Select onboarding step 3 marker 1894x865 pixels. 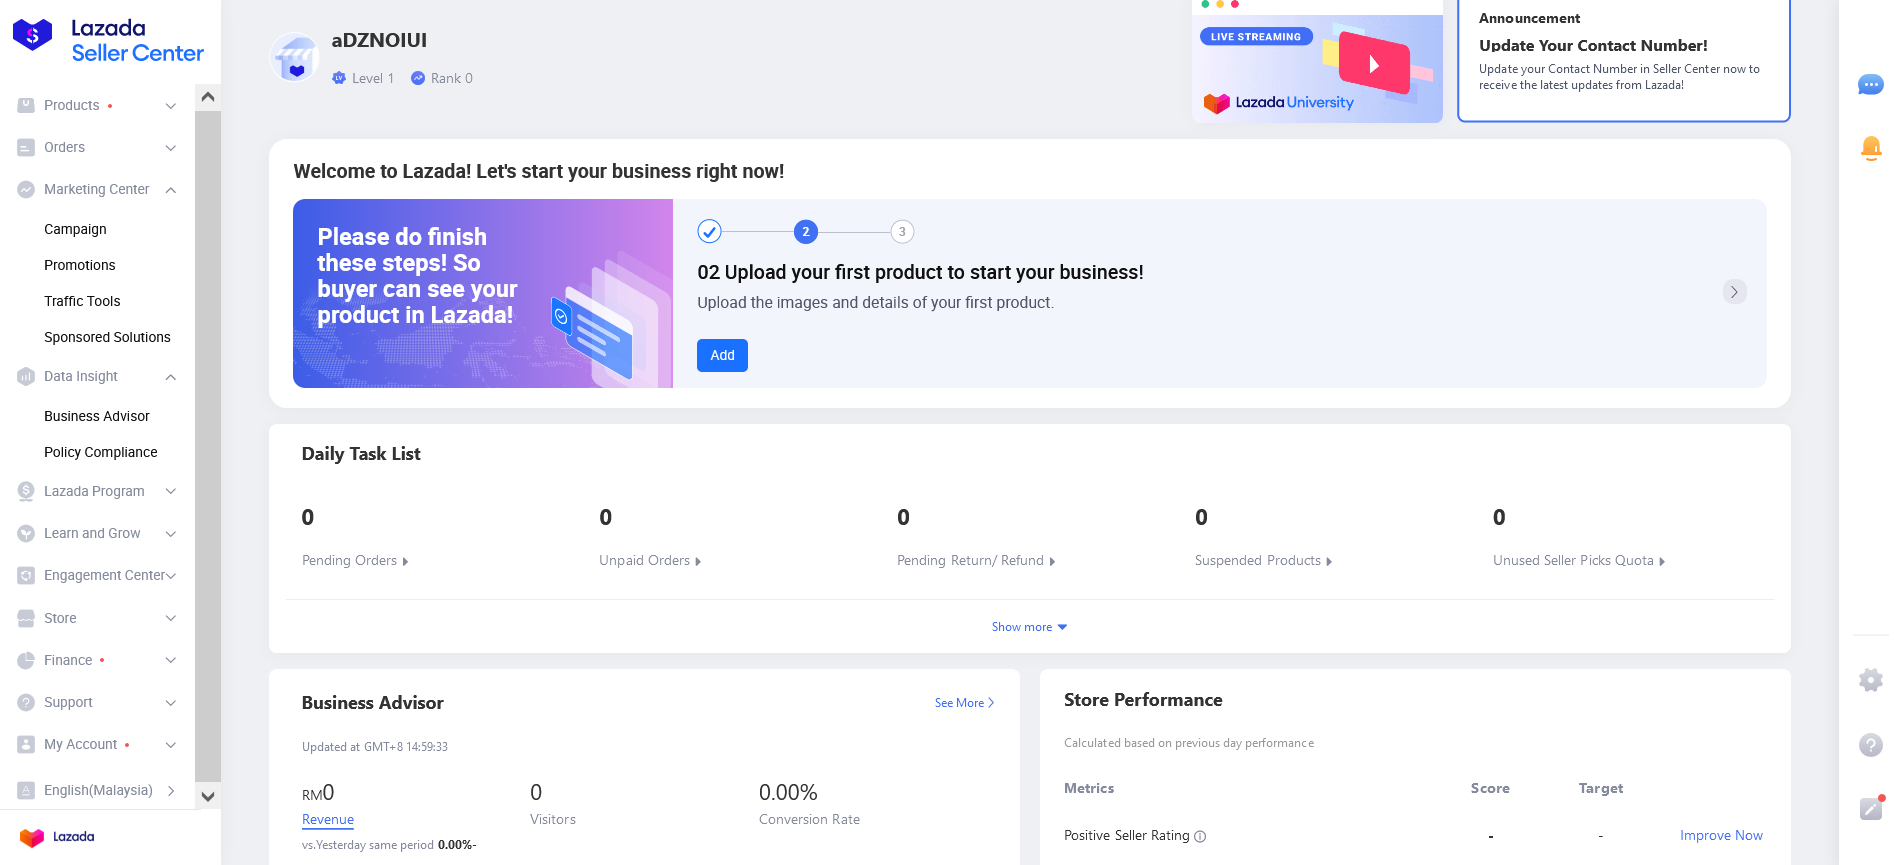(902, 231)
